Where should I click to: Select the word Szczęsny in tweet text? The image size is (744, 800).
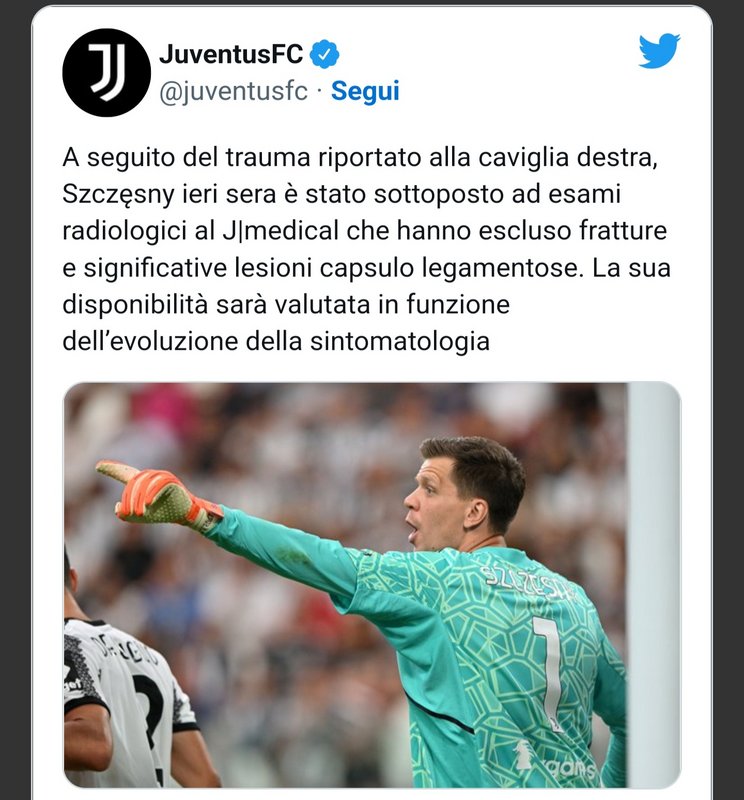pos(118,195)
